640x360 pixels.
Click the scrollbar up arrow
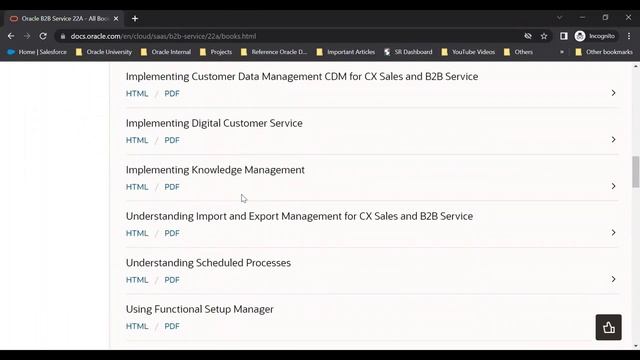[x=636, y=66]
